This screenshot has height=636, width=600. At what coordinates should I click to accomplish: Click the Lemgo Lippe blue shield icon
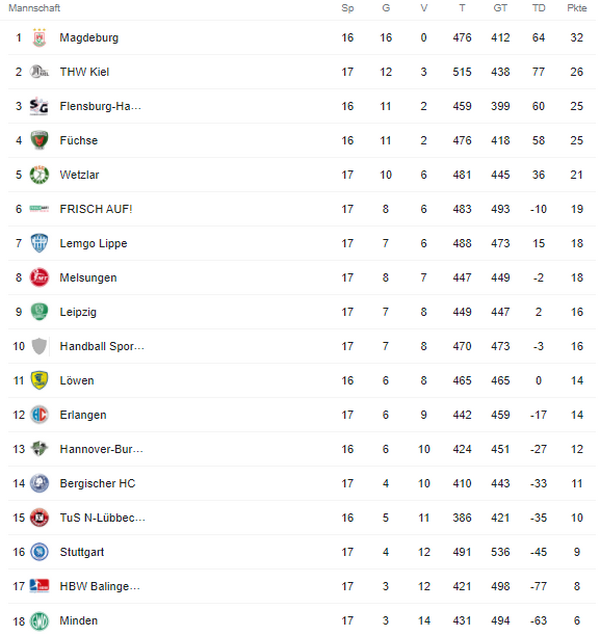point(39,243)
